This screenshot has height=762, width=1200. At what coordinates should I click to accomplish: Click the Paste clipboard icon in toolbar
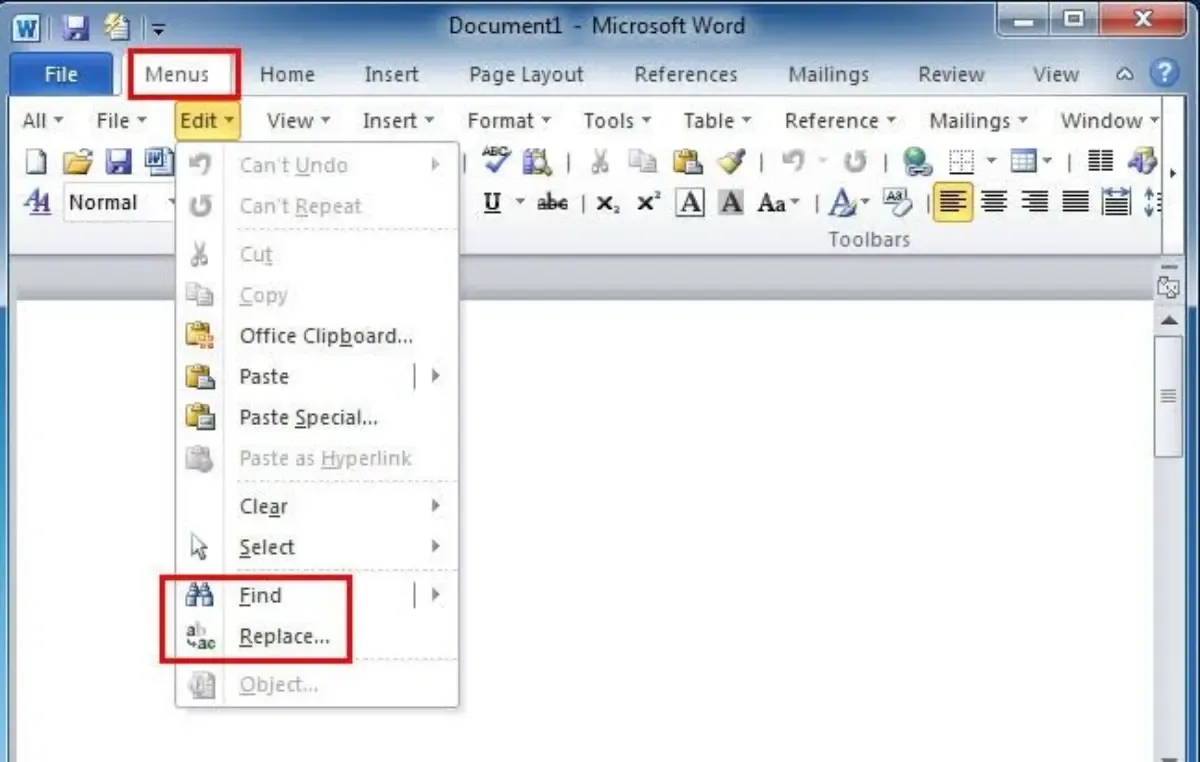tap(687, 161)
